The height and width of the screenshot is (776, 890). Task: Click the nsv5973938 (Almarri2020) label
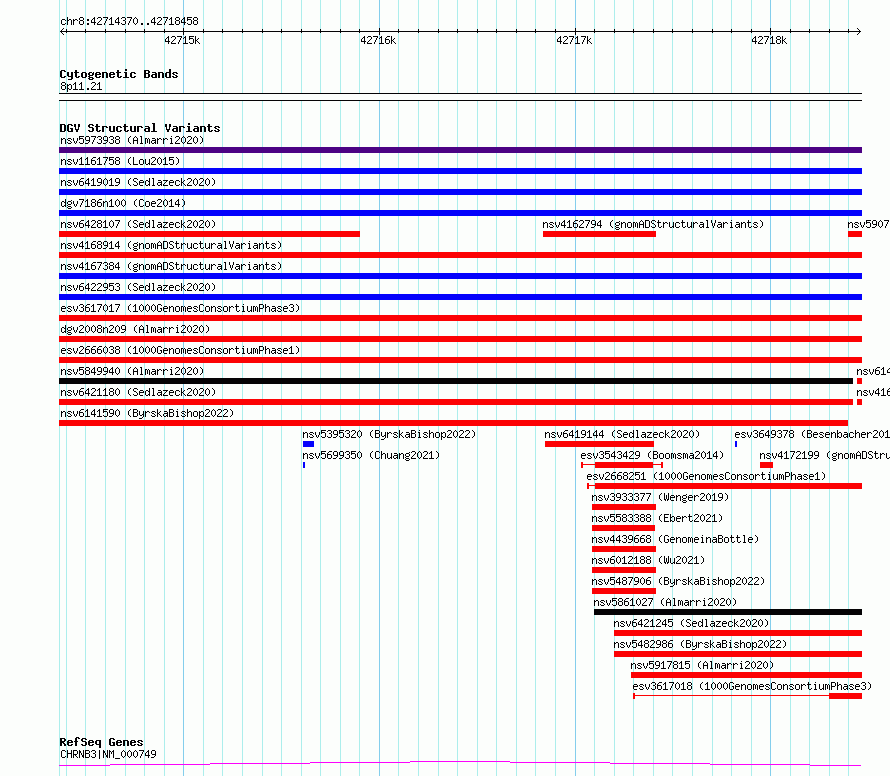[x=132, y=140]
